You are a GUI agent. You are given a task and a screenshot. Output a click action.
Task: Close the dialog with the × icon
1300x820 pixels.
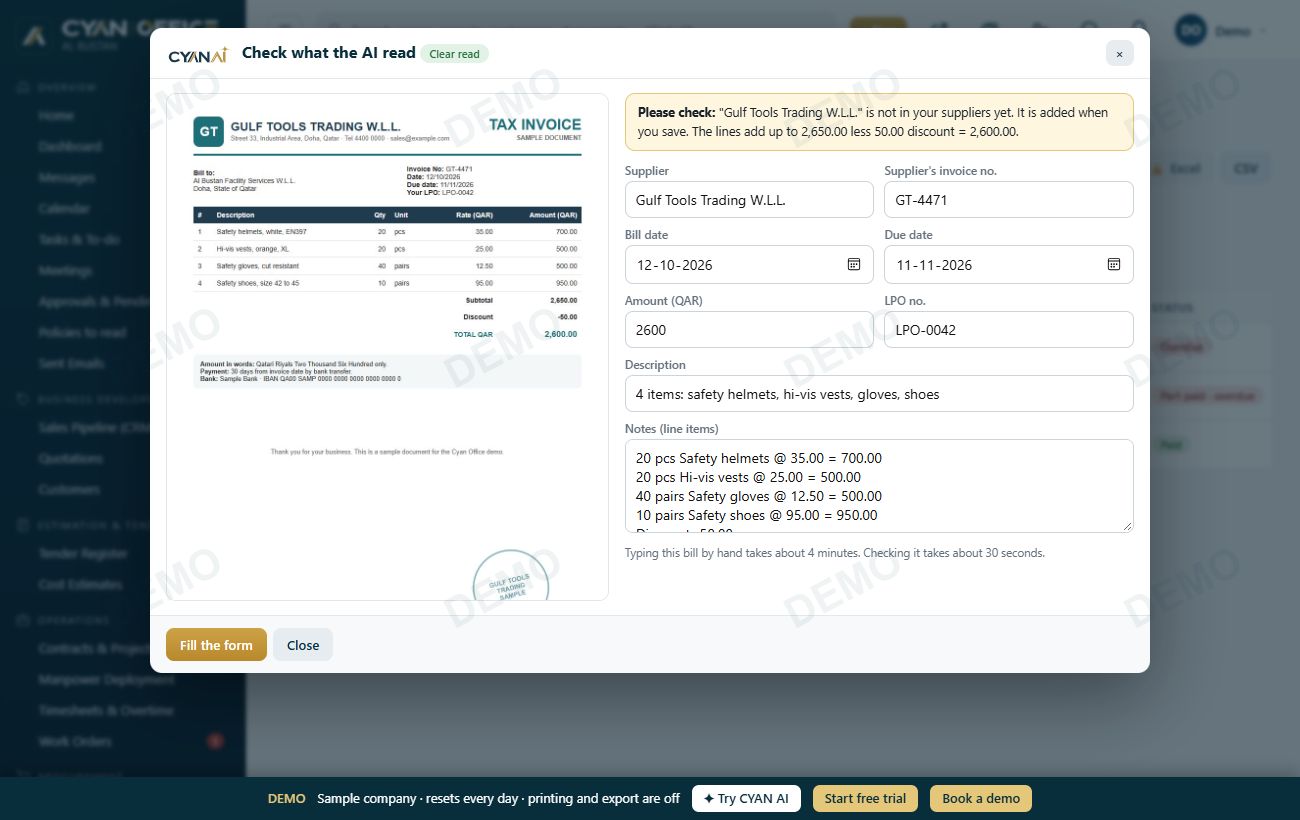[x=1119, y=54]
